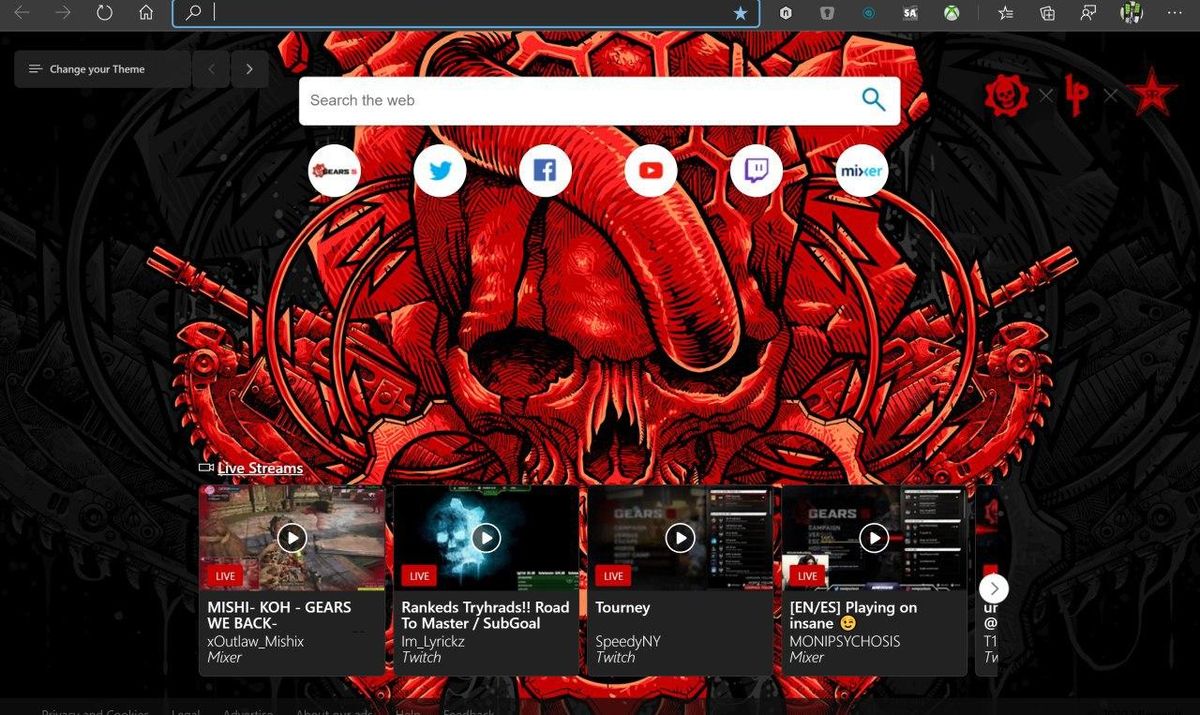Open the YouTube quick link

(651, 171)
